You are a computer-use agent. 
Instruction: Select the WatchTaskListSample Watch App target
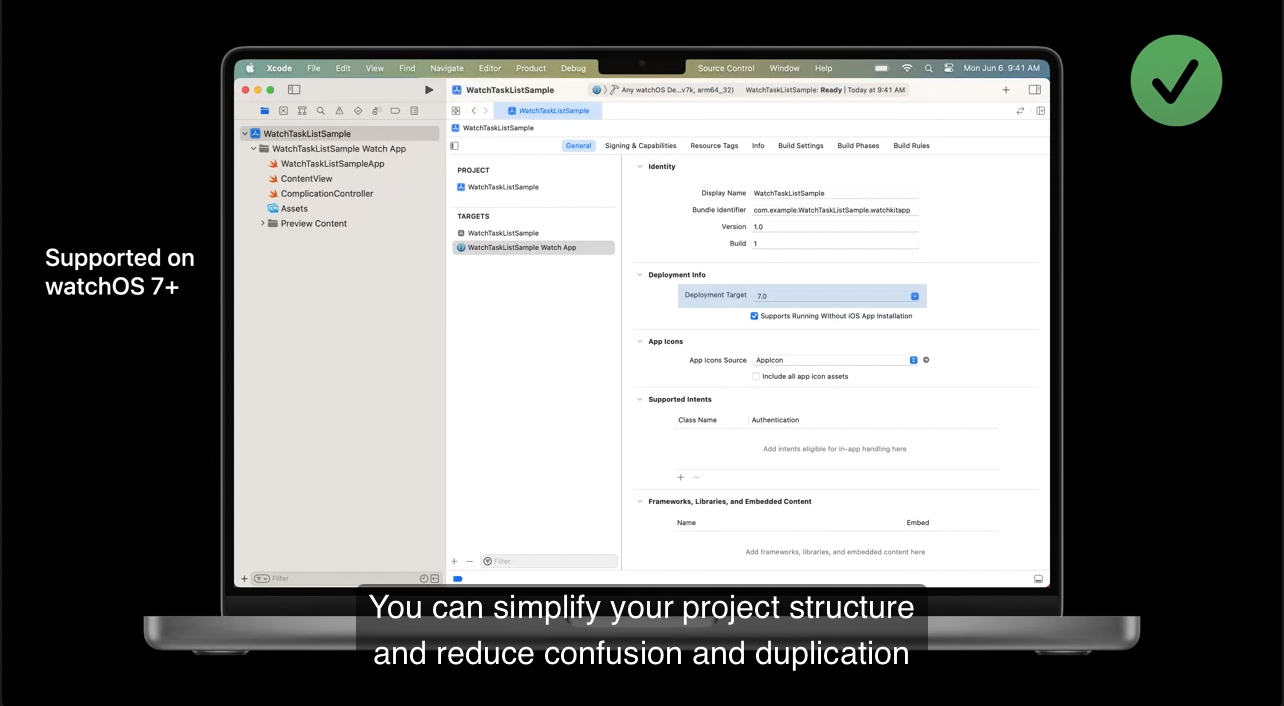tap(534, 248)
